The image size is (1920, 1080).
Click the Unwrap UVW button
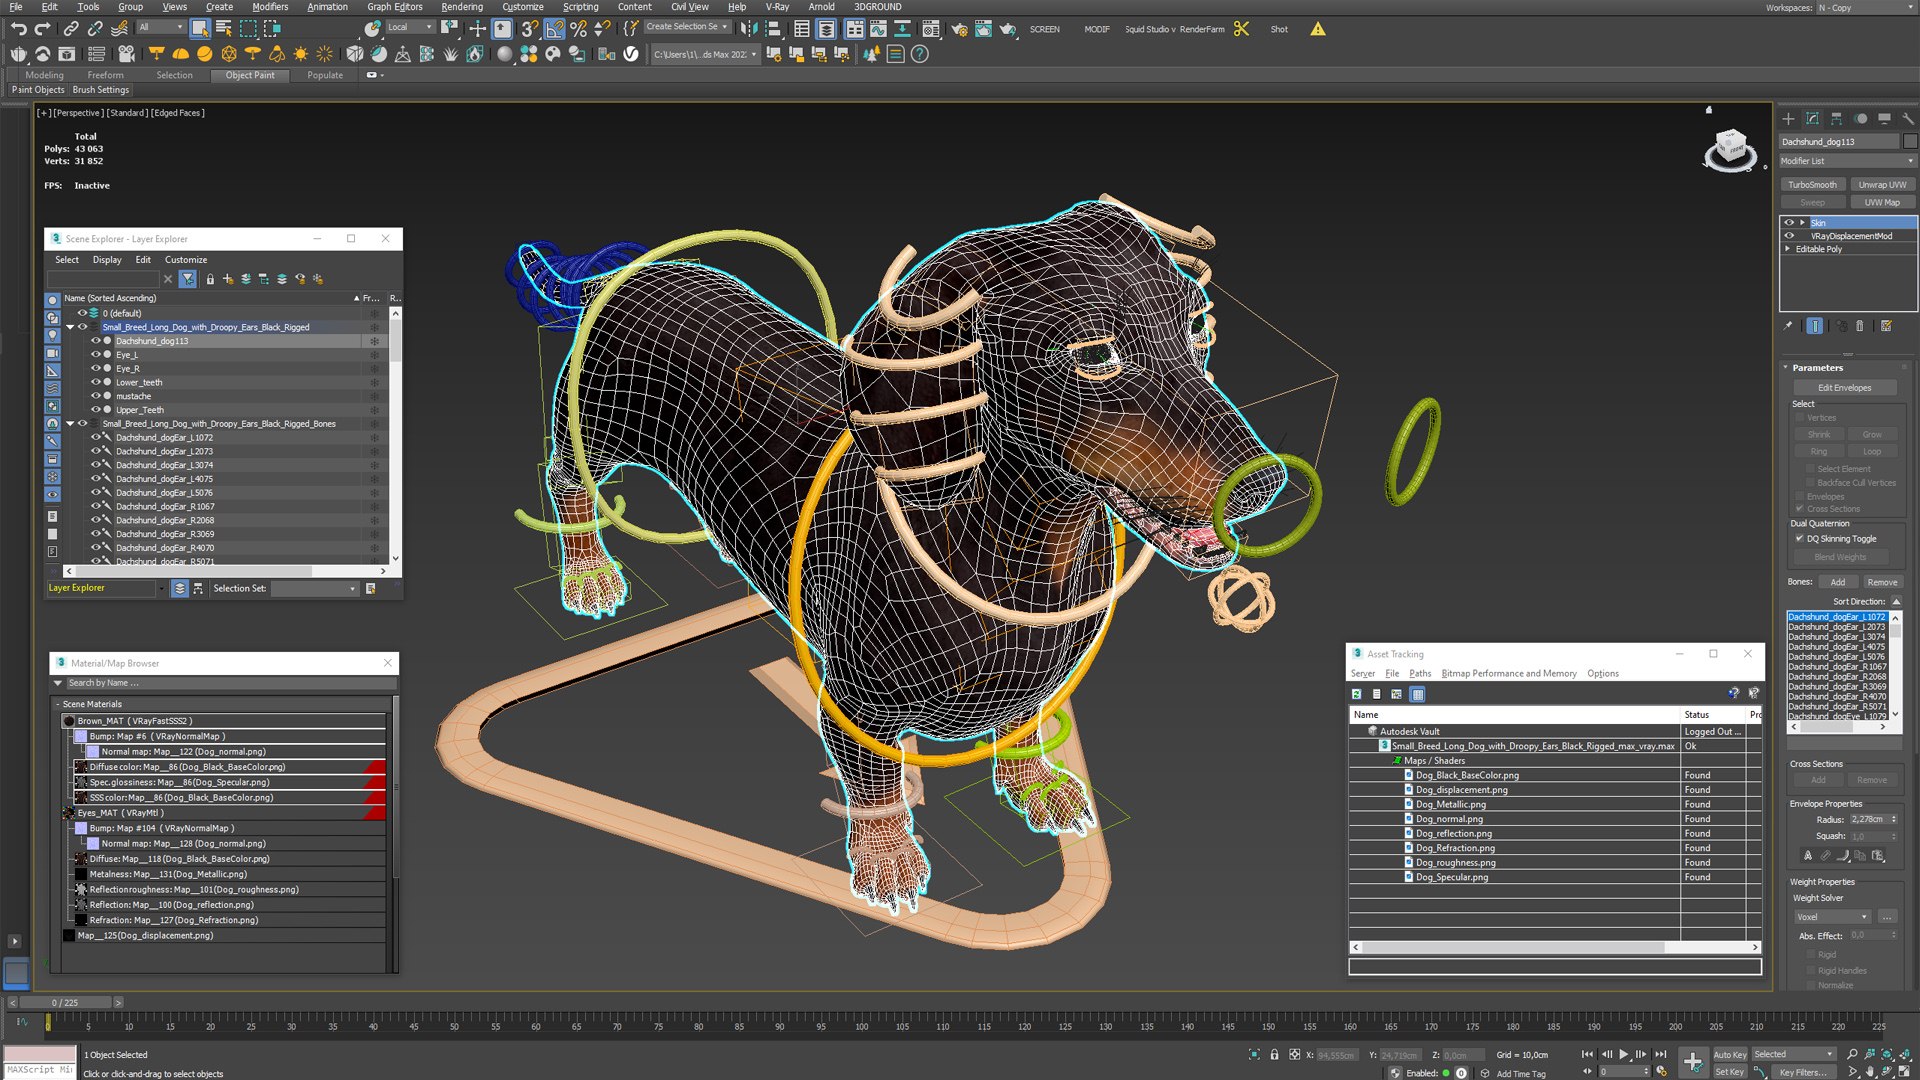tap(1882, 185)
